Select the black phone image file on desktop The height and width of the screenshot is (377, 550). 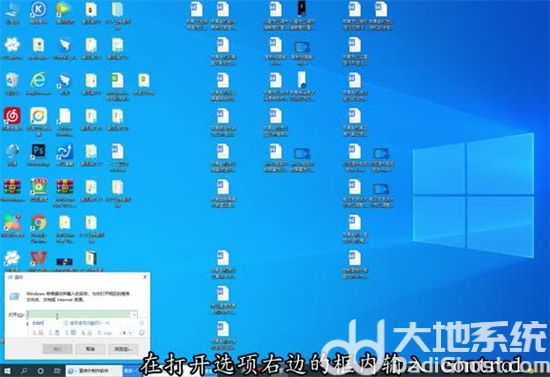[x=302, y=16]
